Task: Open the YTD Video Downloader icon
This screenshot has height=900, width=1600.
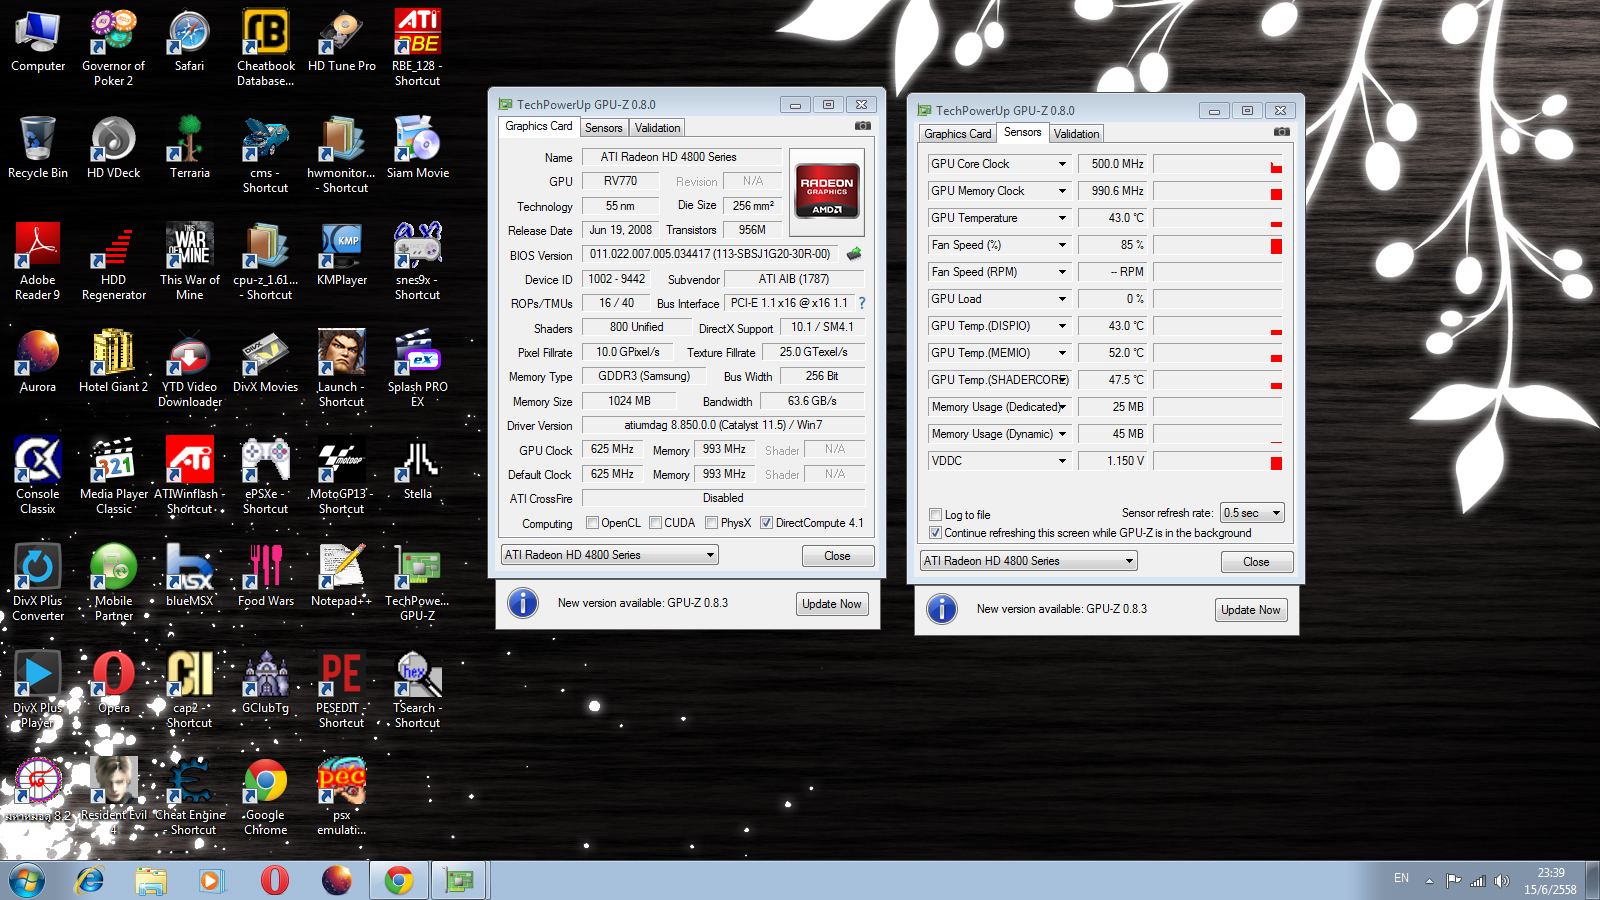Action: pyautogui.click(x=190, y=368)
